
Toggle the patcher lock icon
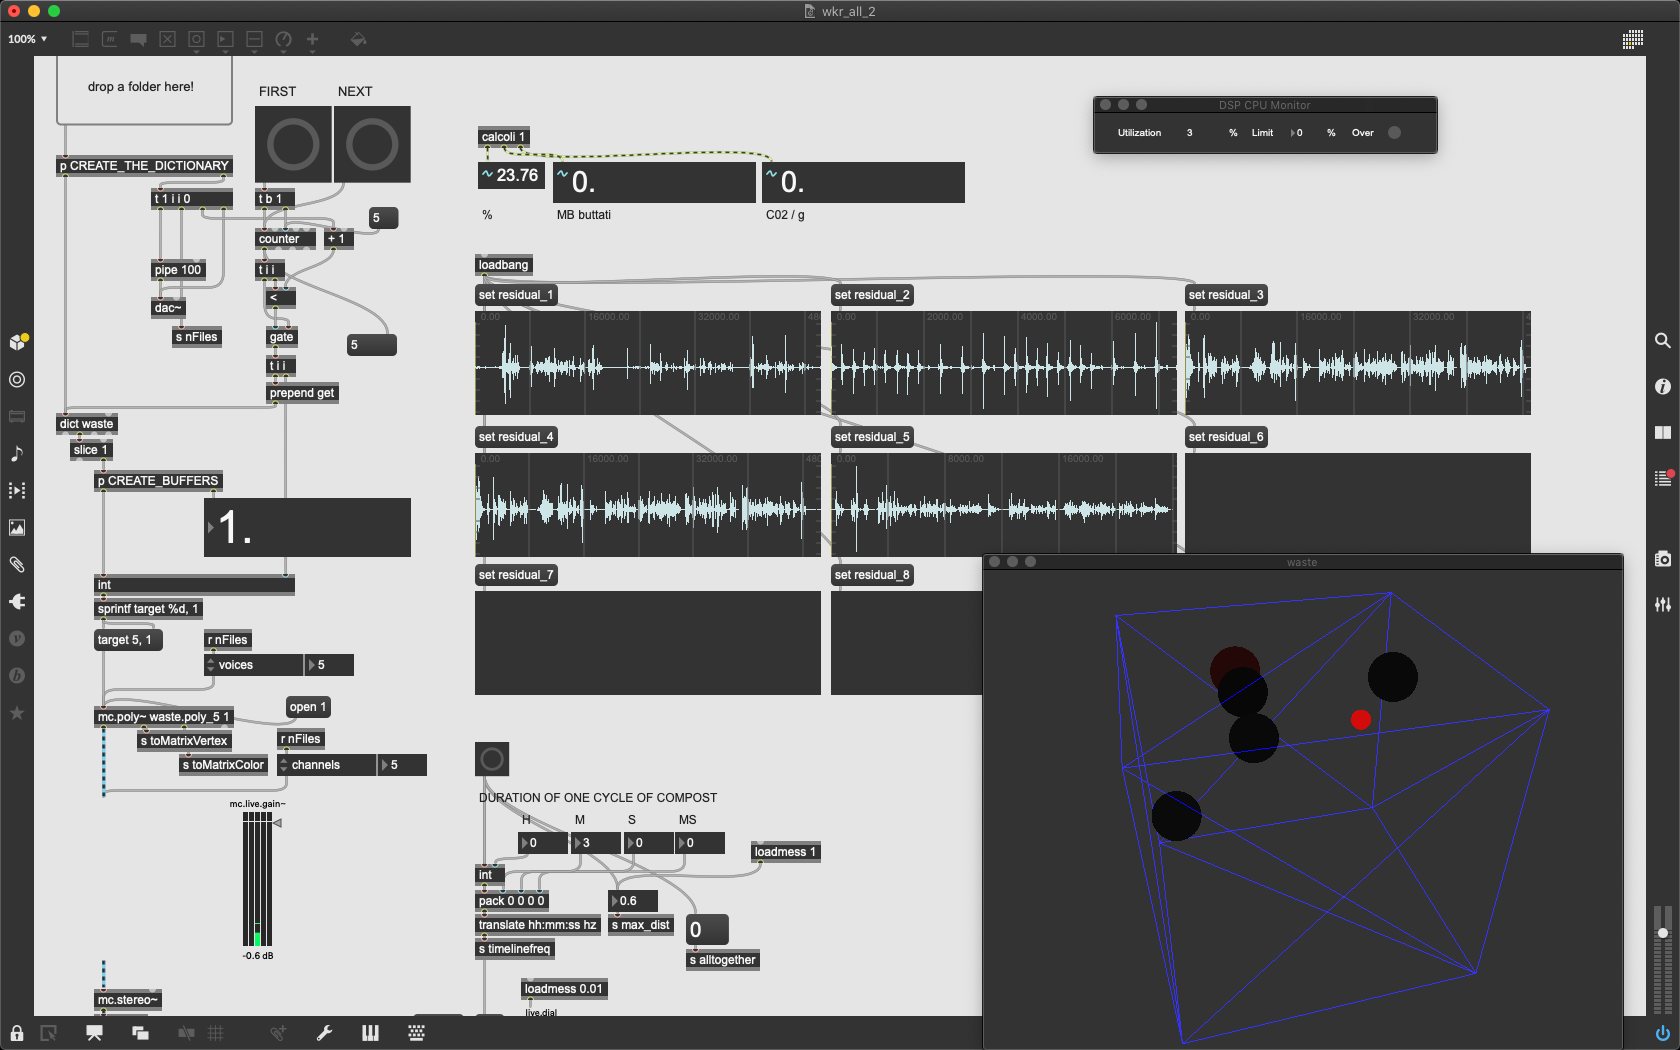(x=17, y=1033)
